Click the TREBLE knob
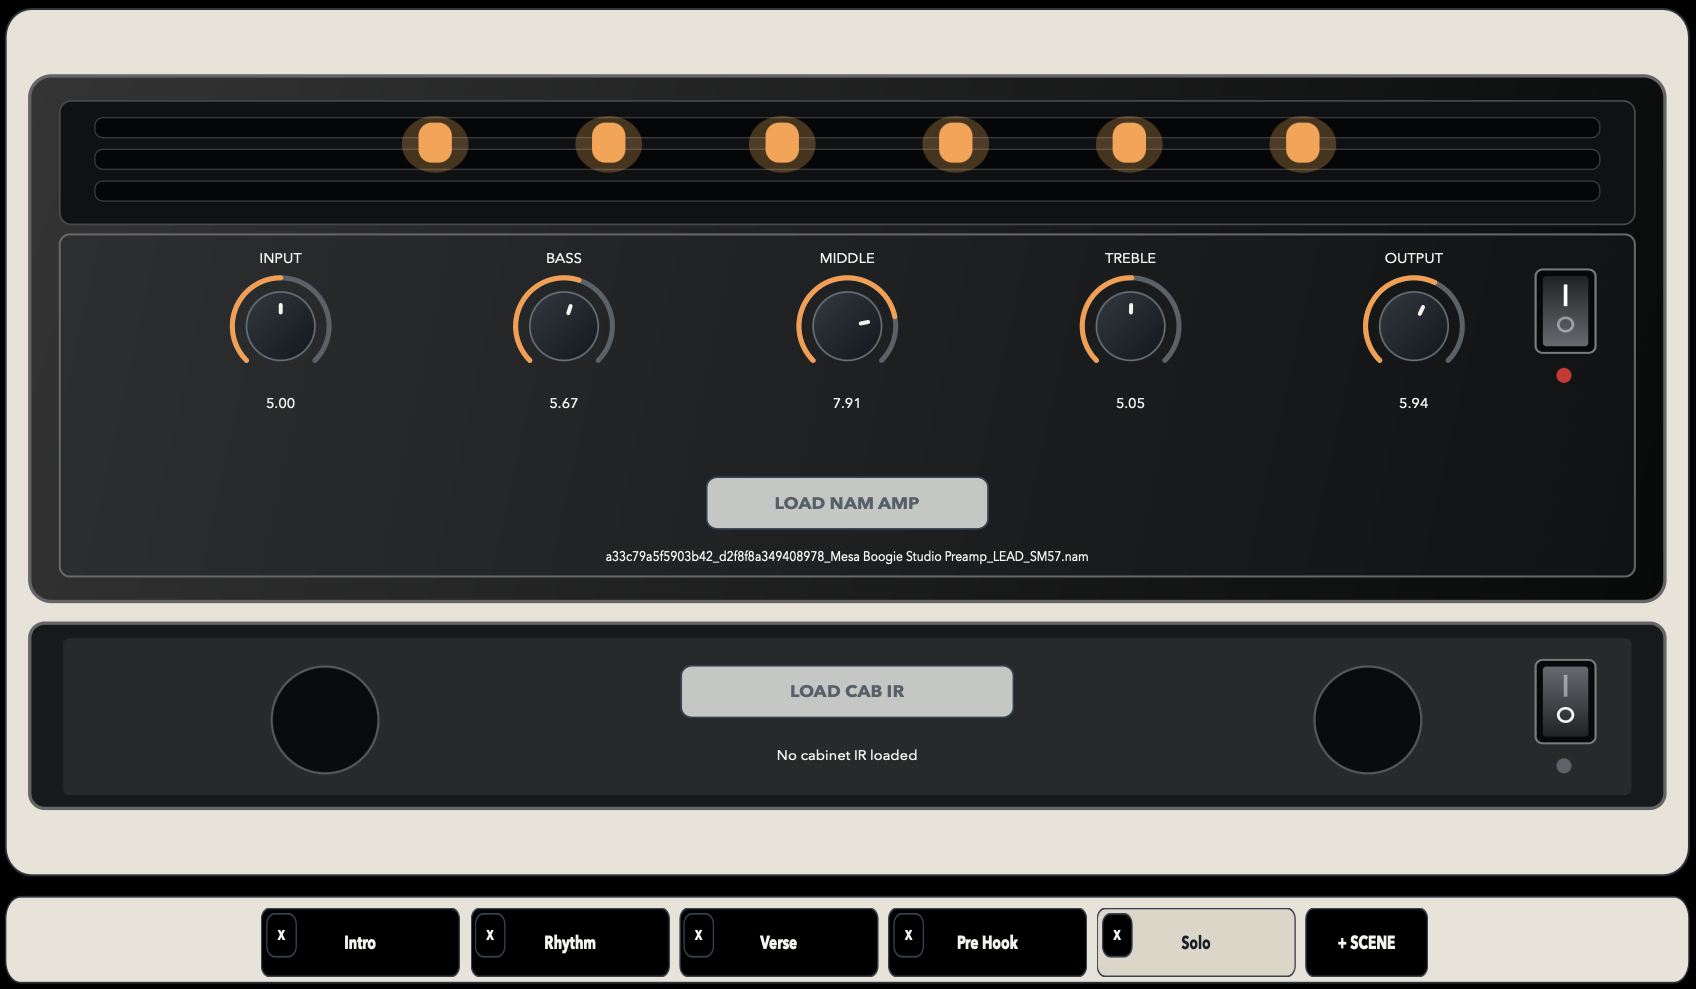Viewport: 1696px width, 989px height. coord(1130,325)
